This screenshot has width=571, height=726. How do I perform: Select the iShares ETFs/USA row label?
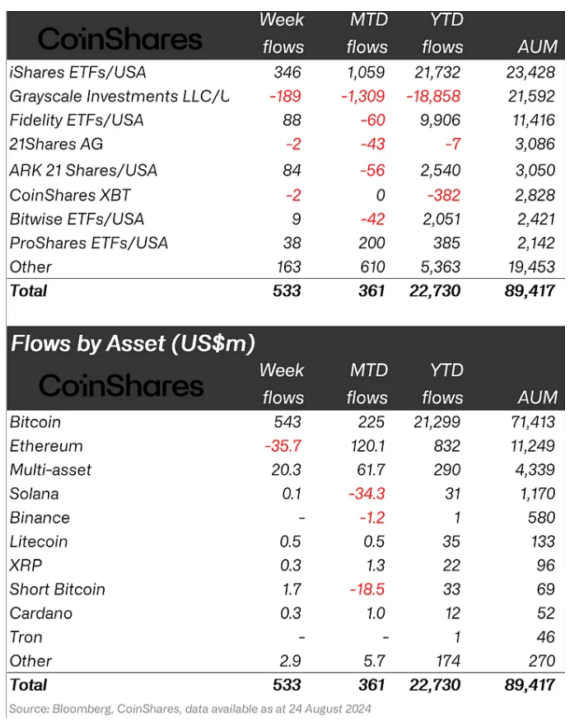[x=78, y=73]
